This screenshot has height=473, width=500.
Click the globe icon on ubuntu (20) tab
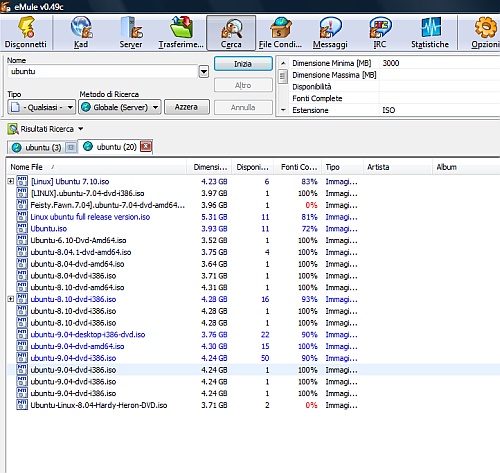click(88, 146)
